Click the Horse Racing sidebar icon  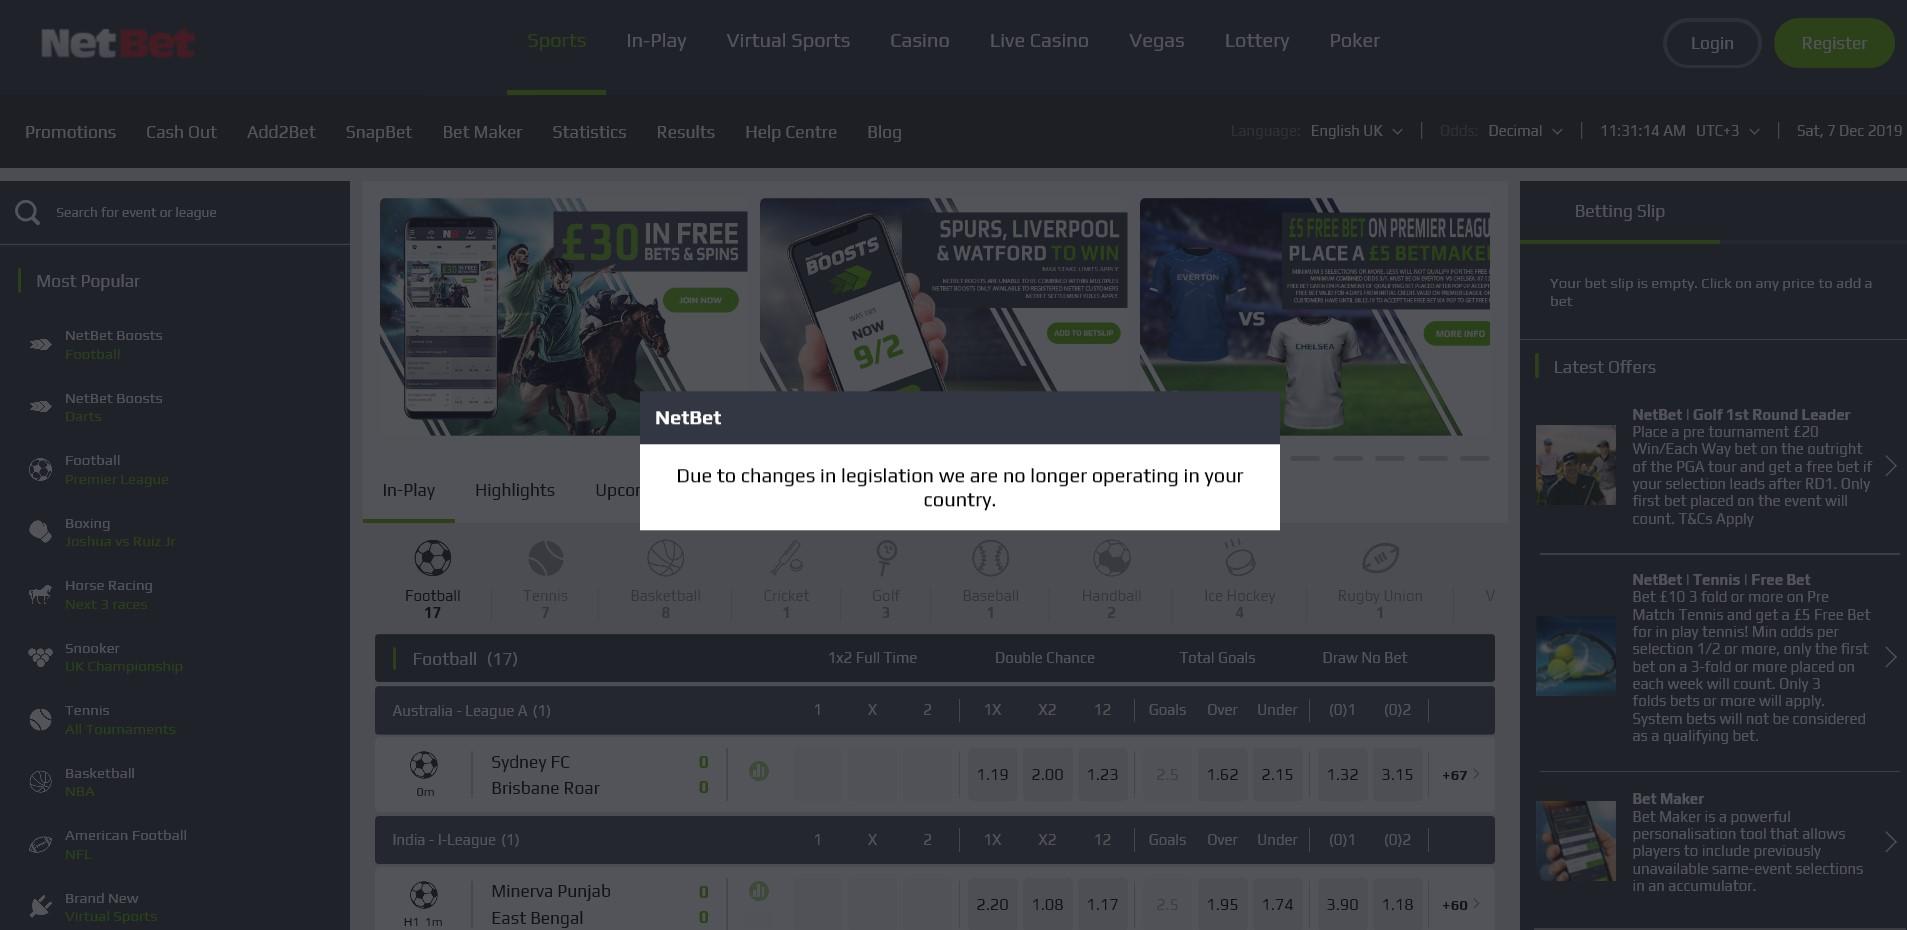[40, 595]
